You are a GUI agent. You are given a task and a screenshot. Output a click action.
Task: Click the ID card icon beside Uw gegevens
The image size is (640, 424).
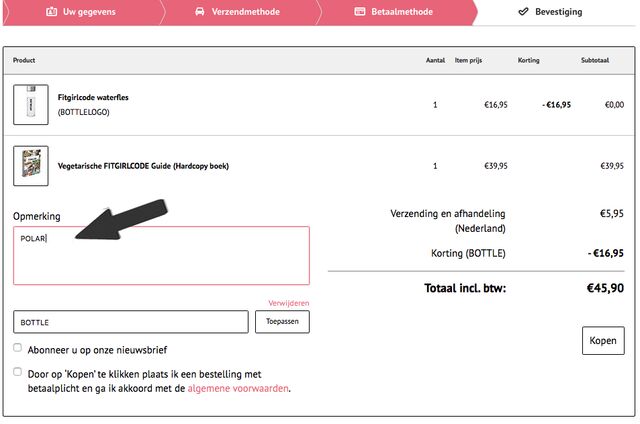(x=52, y=12)
